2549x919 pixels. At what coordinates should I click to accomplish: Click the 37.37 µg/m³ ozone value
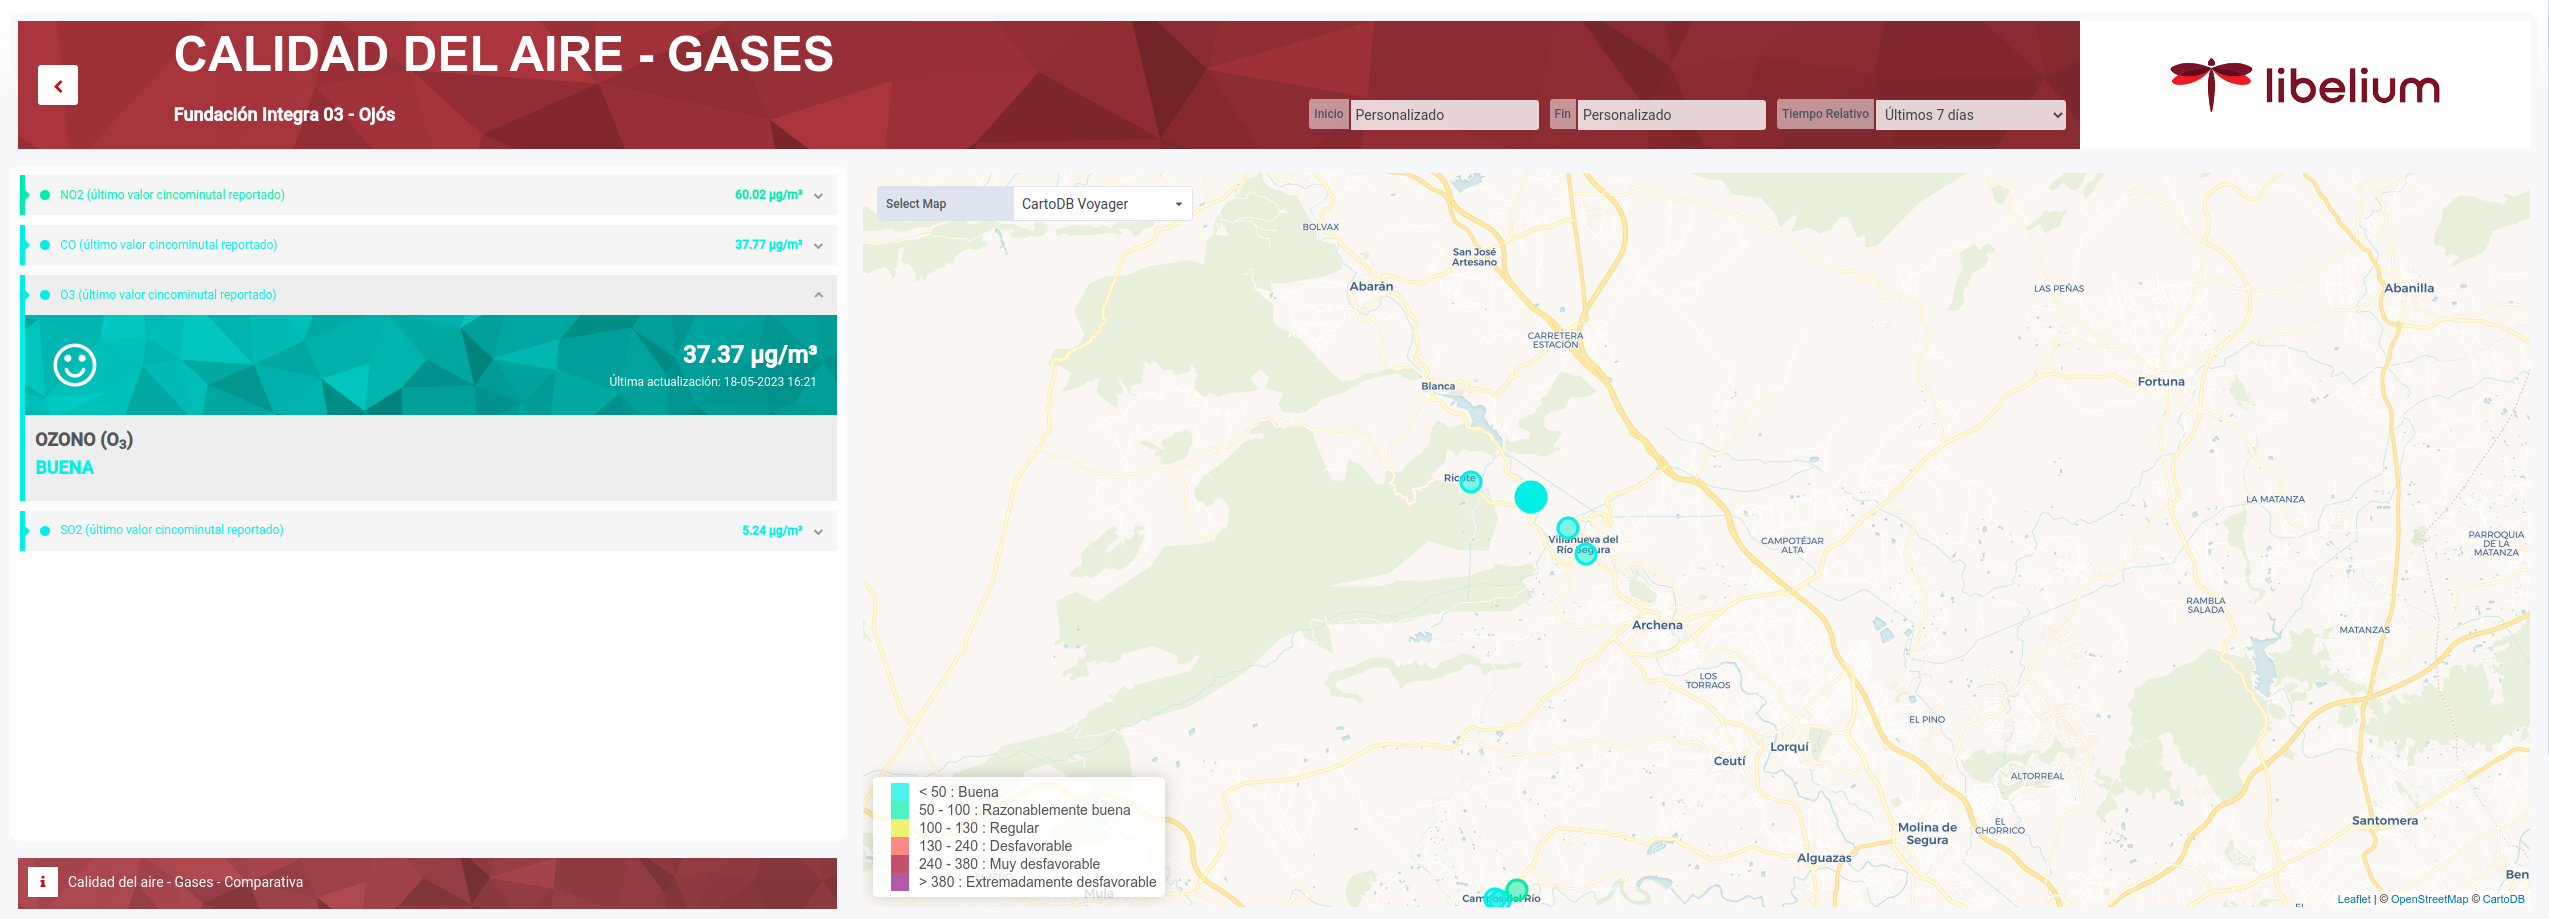pyautogui.click(x=749, y=354)
